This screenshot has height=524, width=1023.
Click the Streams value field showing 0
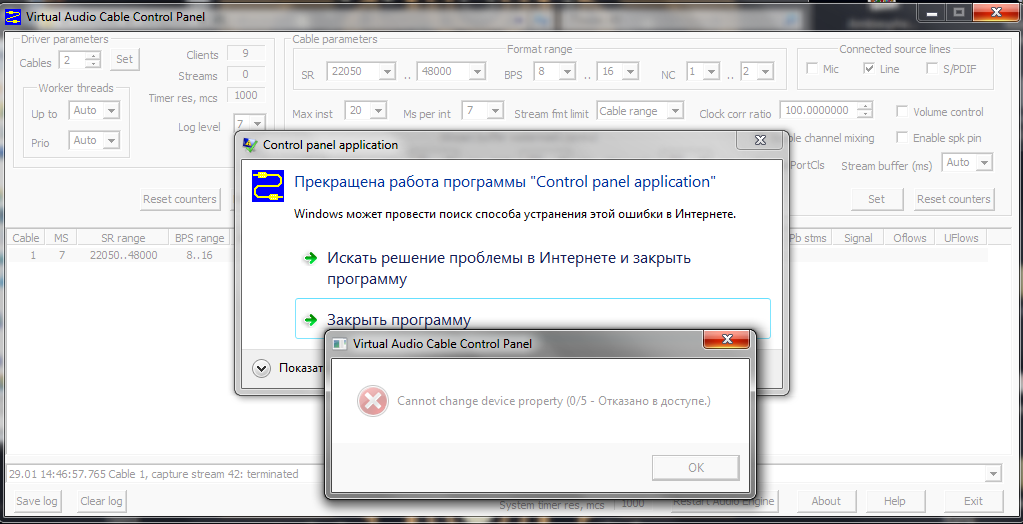[246, 75]
